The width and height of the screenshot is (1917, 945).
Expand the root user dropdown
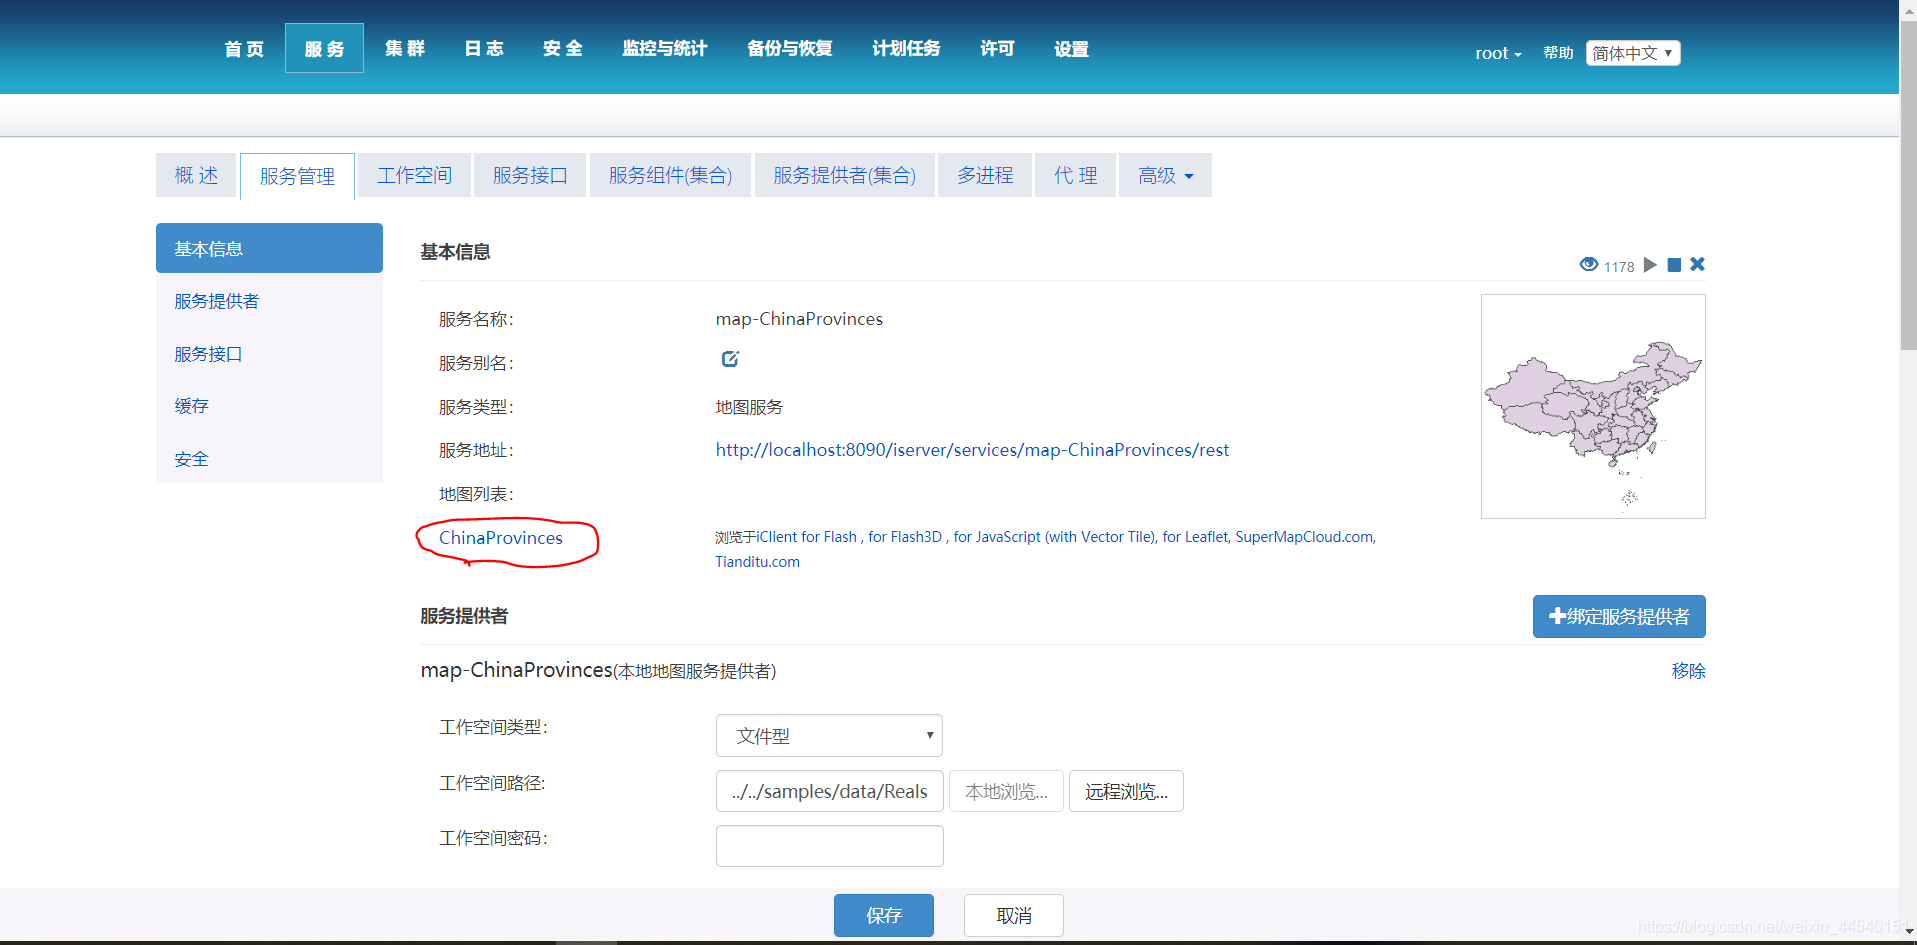pyautogui.click(x=1498, y=53)
